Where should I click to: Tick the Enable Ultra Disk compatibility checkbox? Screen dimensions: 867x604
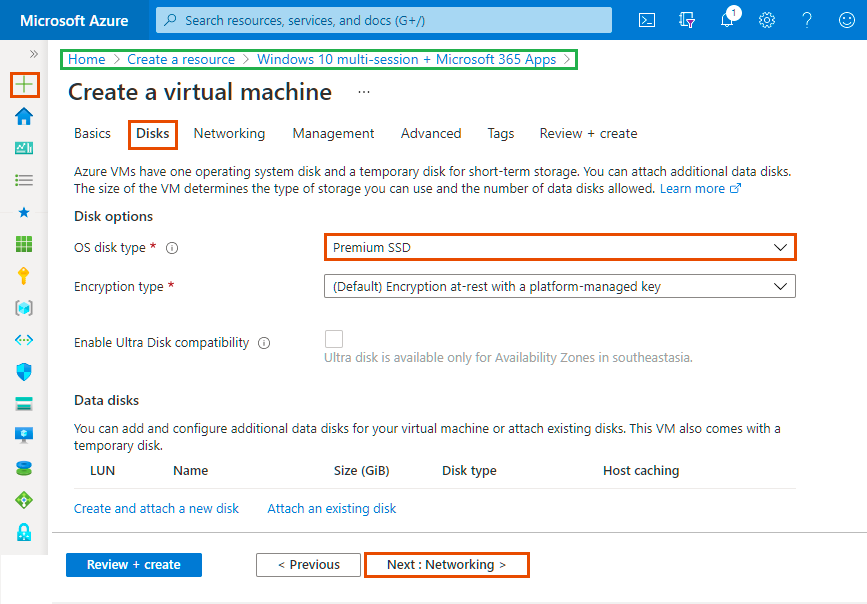pos(334,339)
